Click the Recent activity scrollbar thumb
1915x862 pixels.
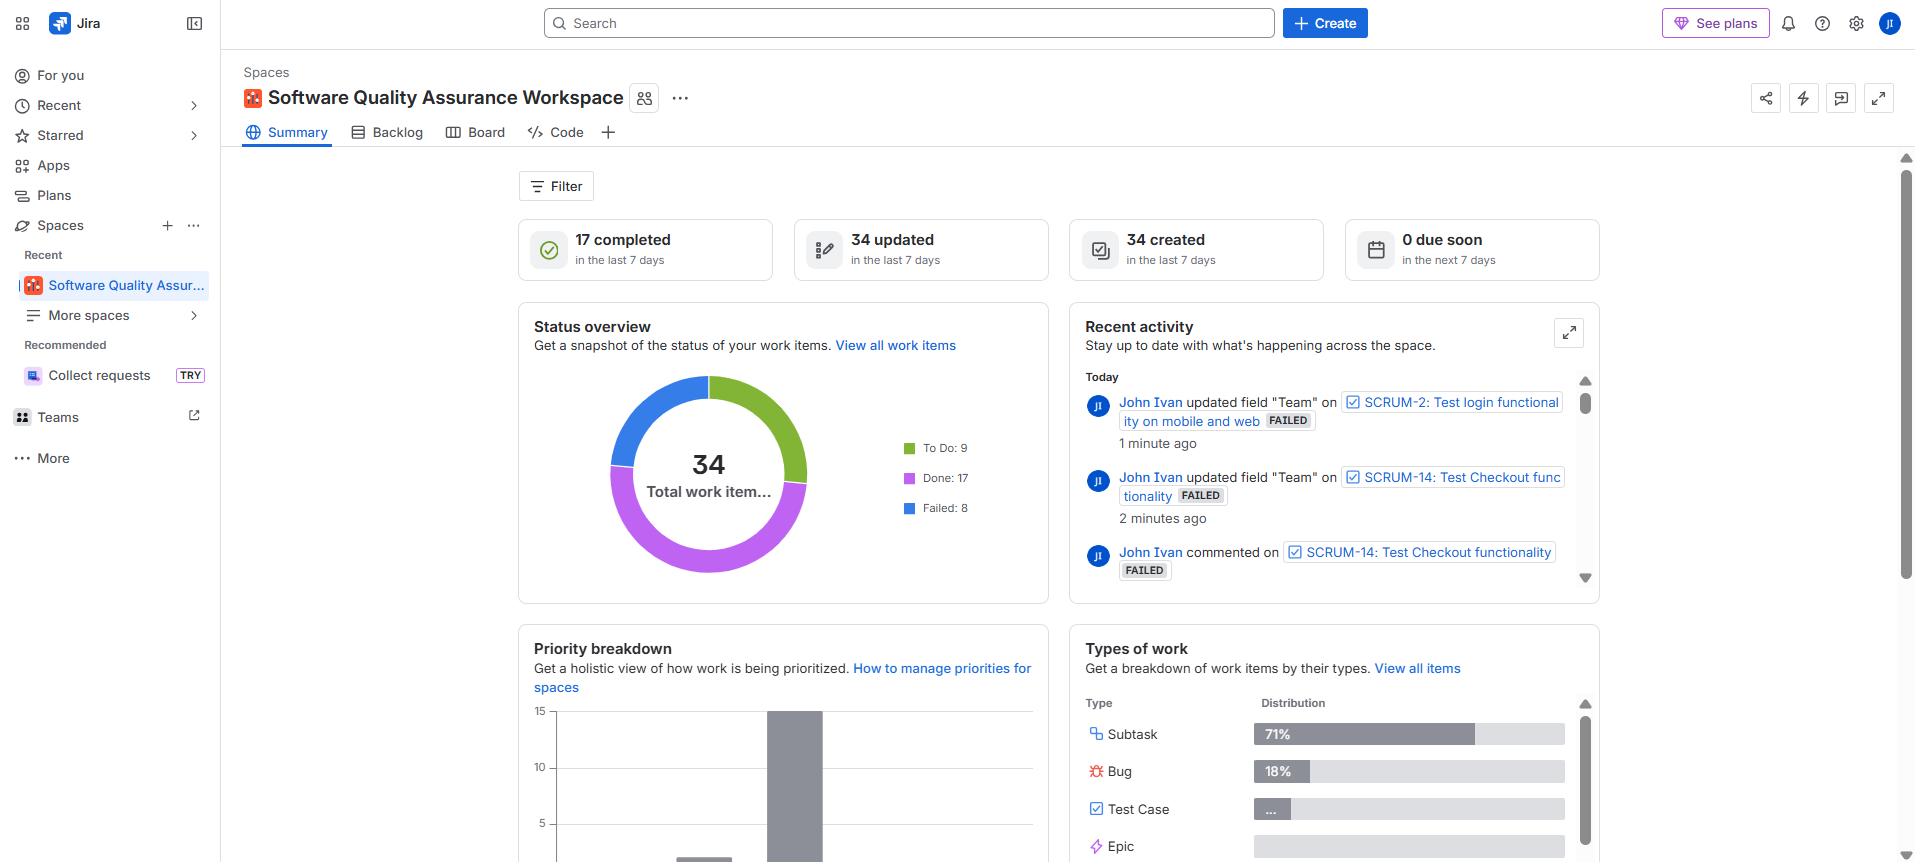(x=1585, y=403)
